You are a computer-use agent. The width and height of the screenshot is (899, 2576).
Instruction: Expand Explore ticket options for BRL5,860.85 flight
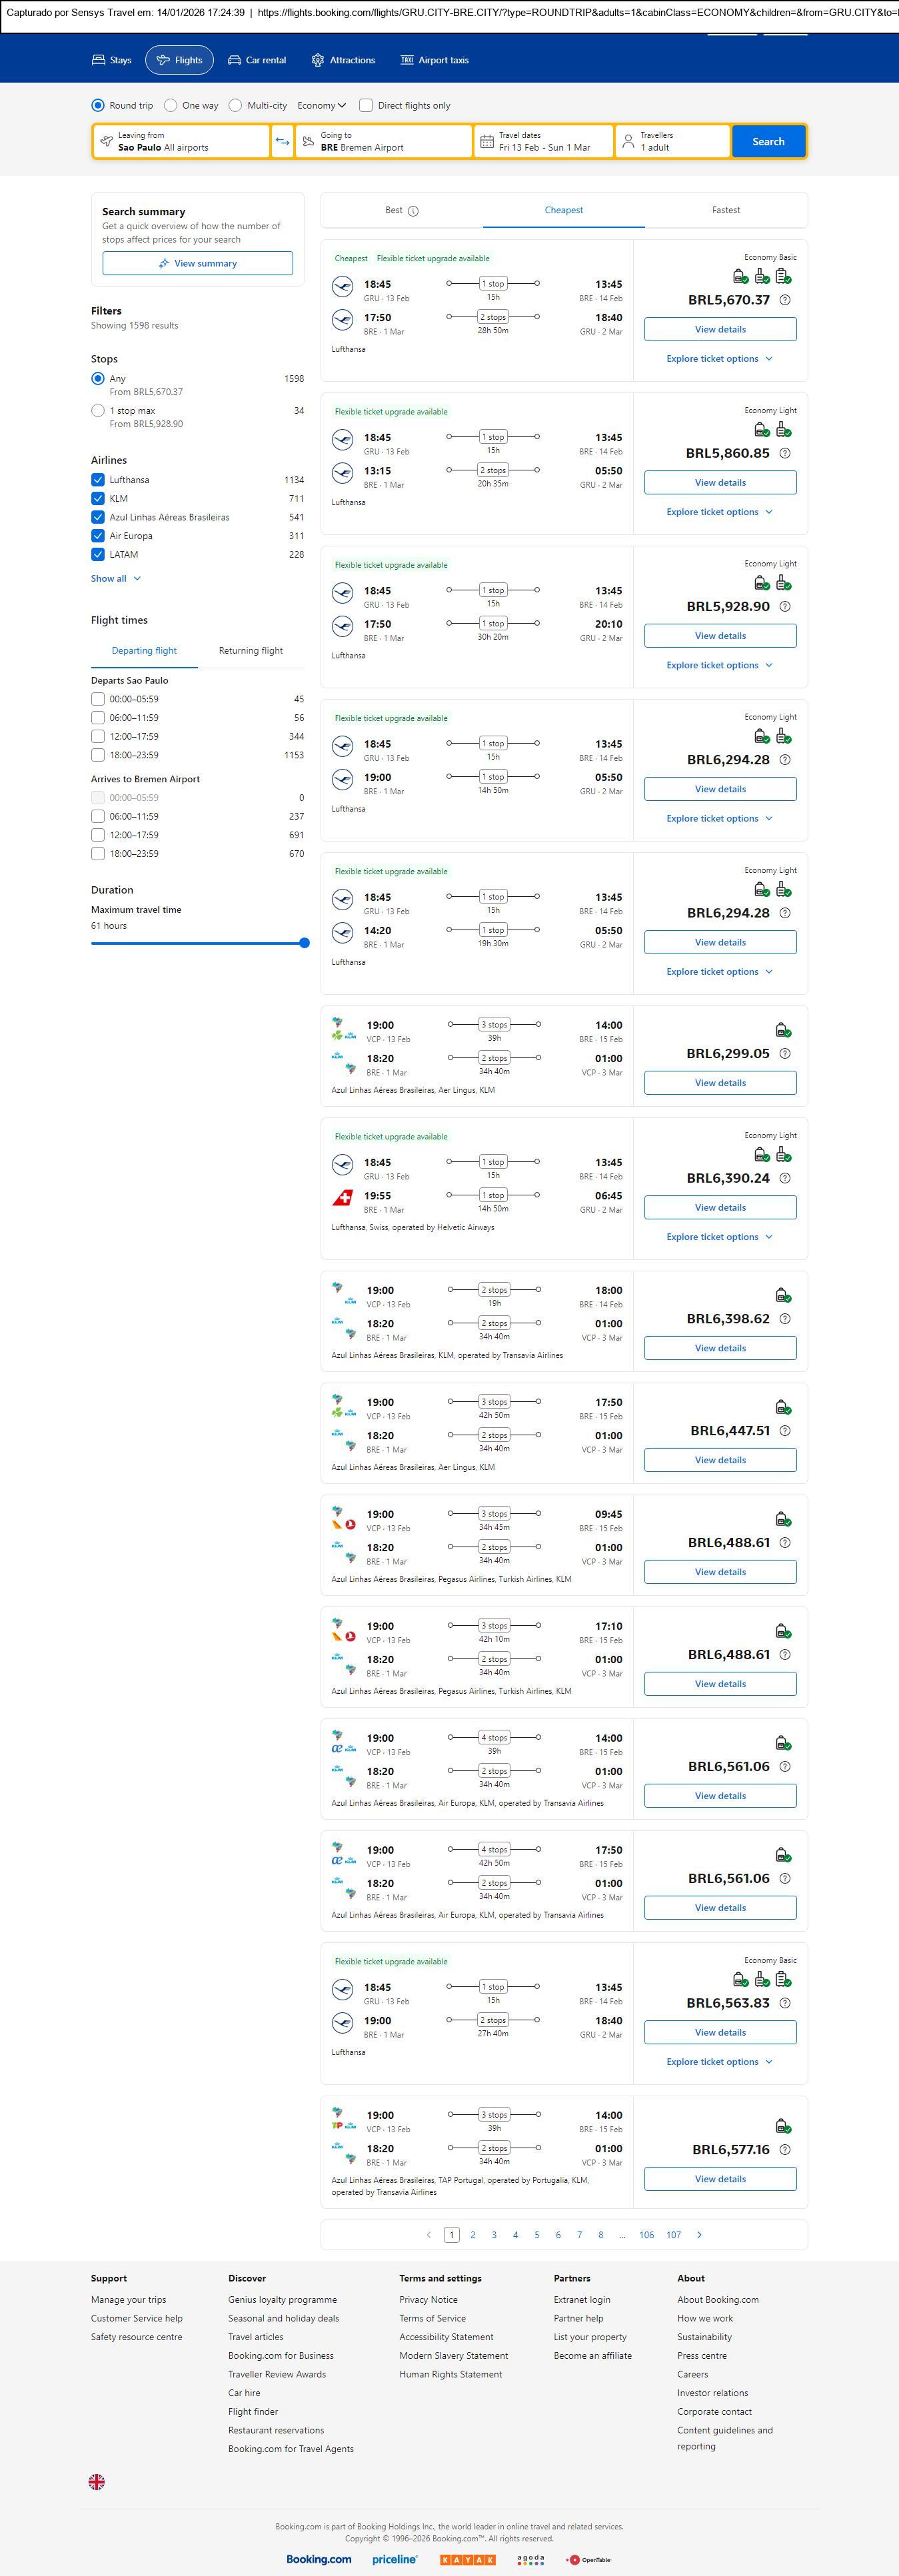[719, 512]
